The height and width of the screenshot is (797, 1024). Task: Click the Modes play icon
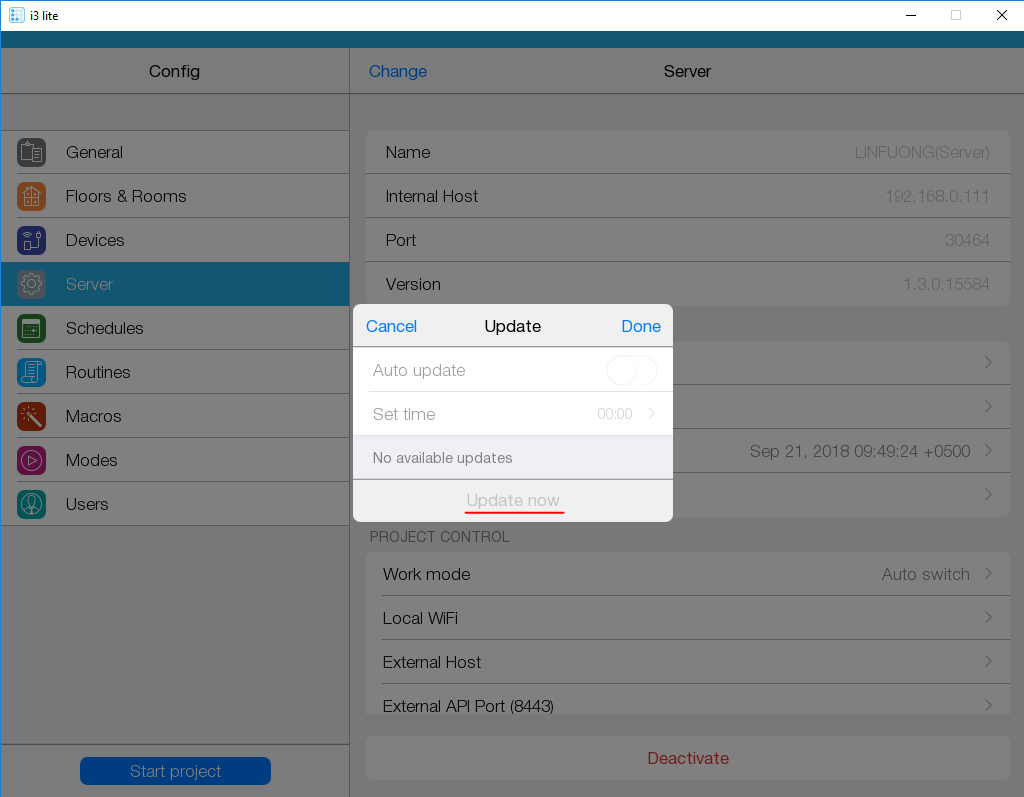[31, 460]
